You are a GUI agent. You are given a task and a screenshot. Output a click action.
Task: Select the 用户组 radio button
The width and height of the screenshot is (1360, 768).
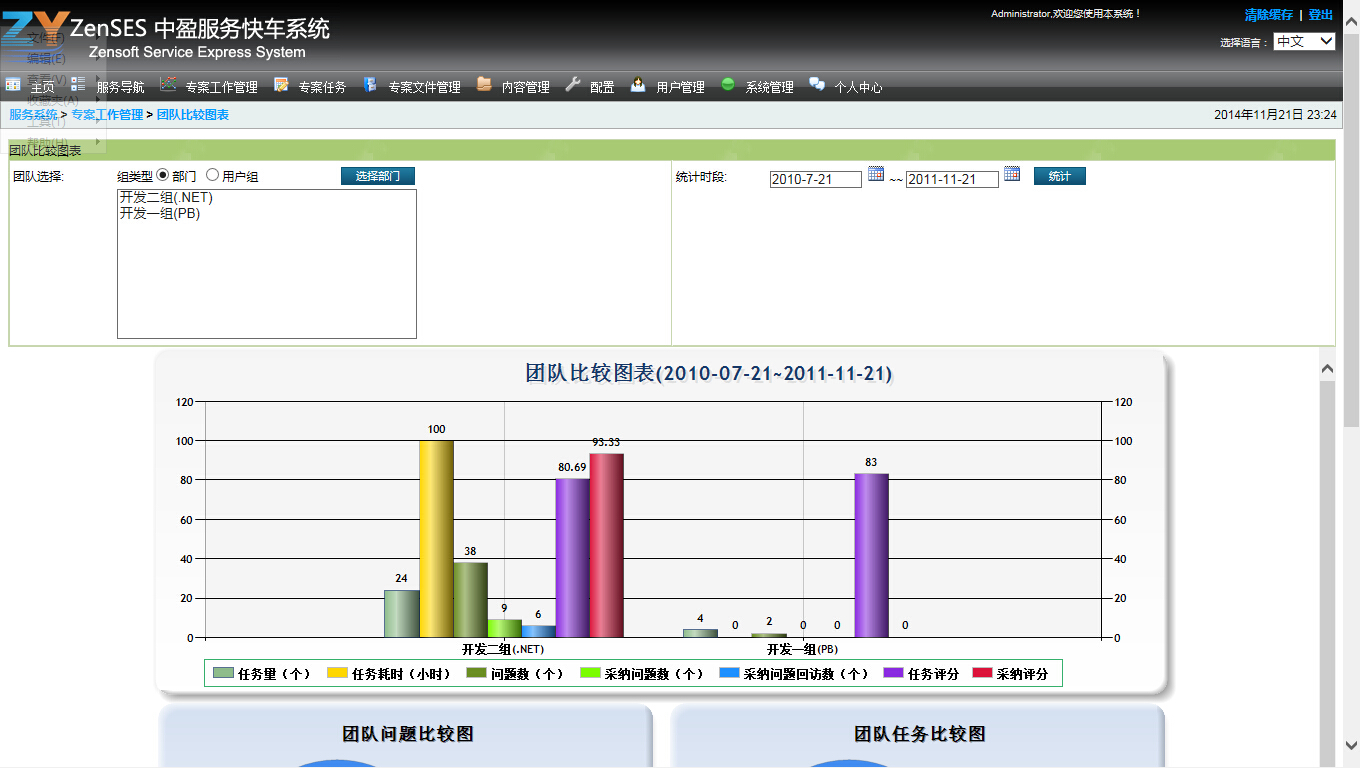tap(212, 176)
